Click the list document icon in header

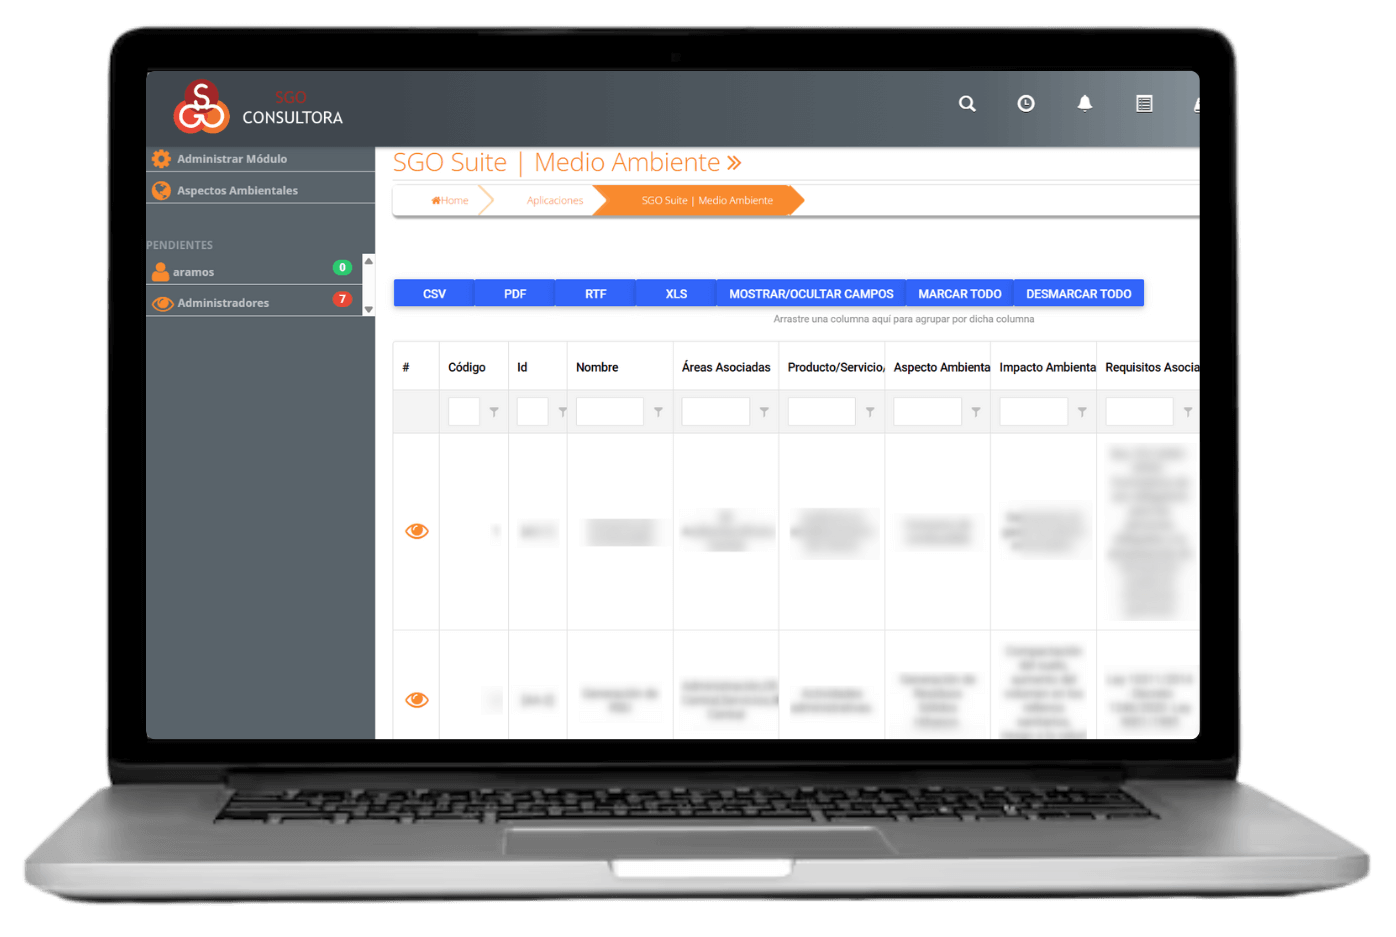click(x=1144, y=104)
